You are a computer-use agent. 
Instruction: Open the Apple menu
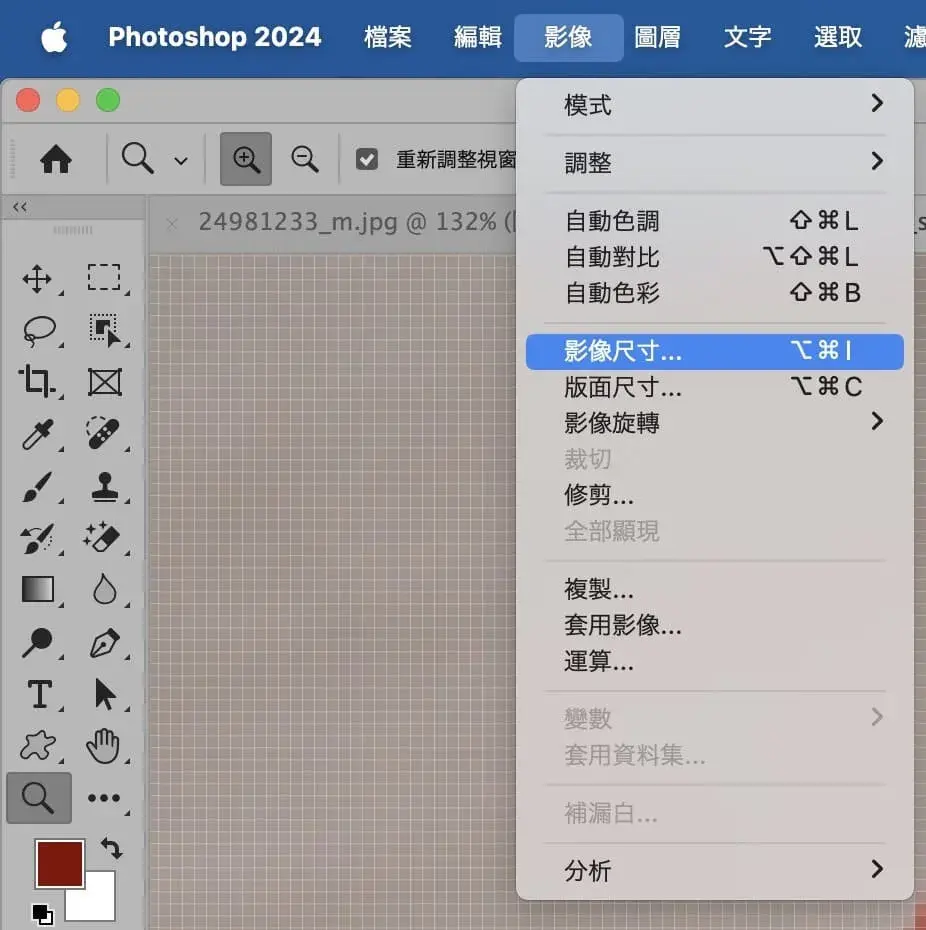pos(54,37)
